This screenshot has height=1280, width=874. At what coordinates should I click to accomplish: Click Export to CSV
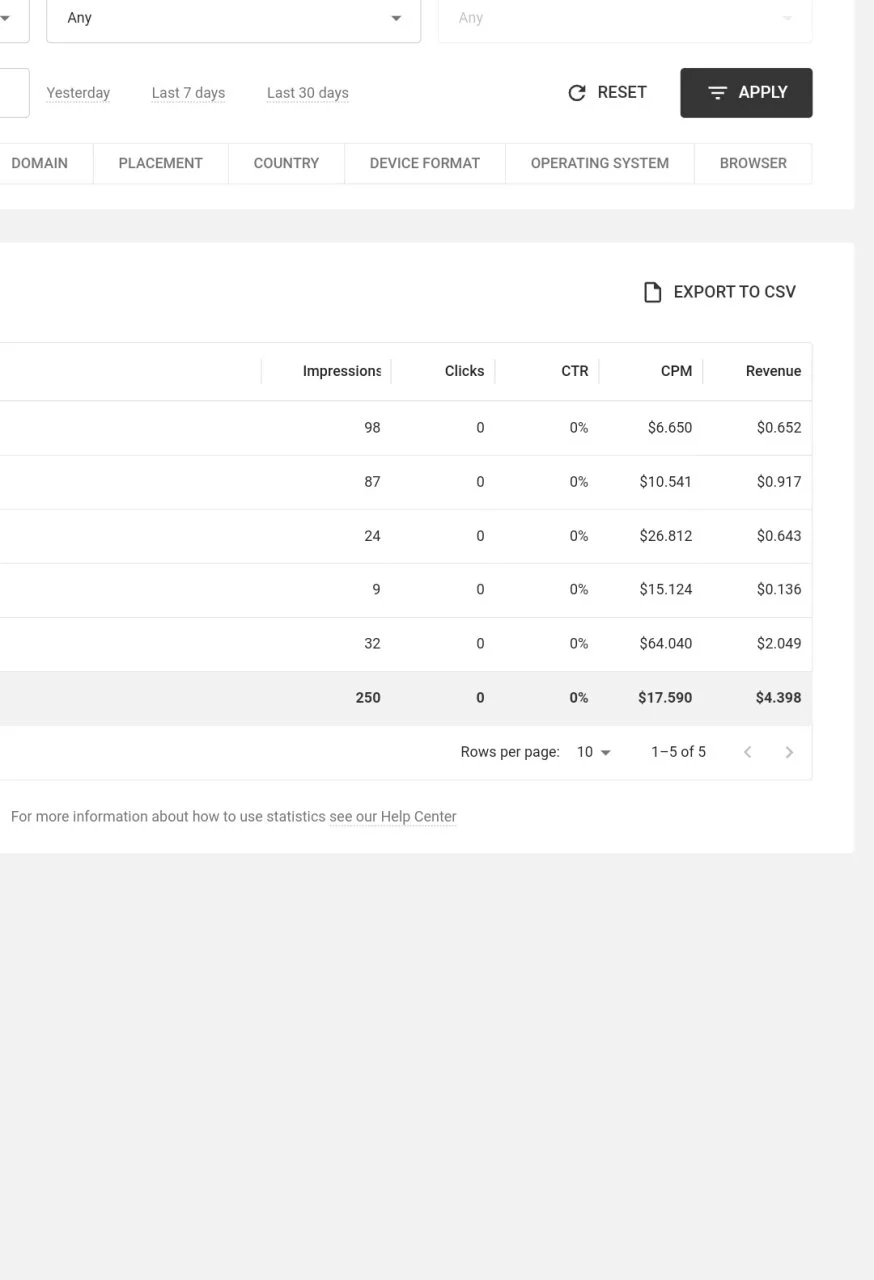(x=720, y=292)
